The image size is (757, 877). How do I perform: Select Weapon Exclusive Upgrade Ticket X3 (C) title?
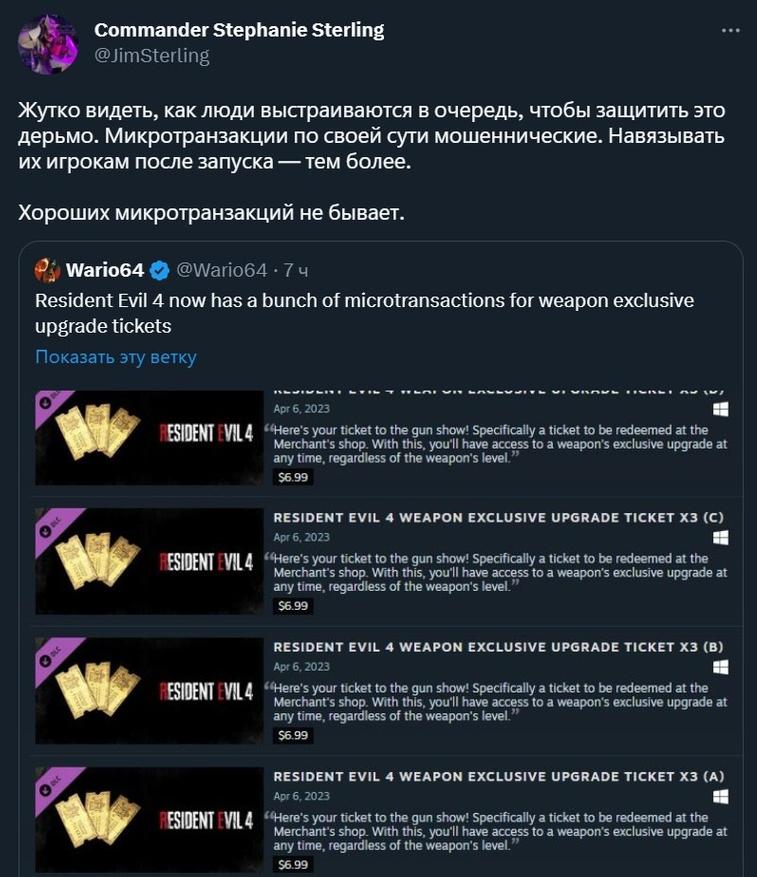tap(498, 518)
